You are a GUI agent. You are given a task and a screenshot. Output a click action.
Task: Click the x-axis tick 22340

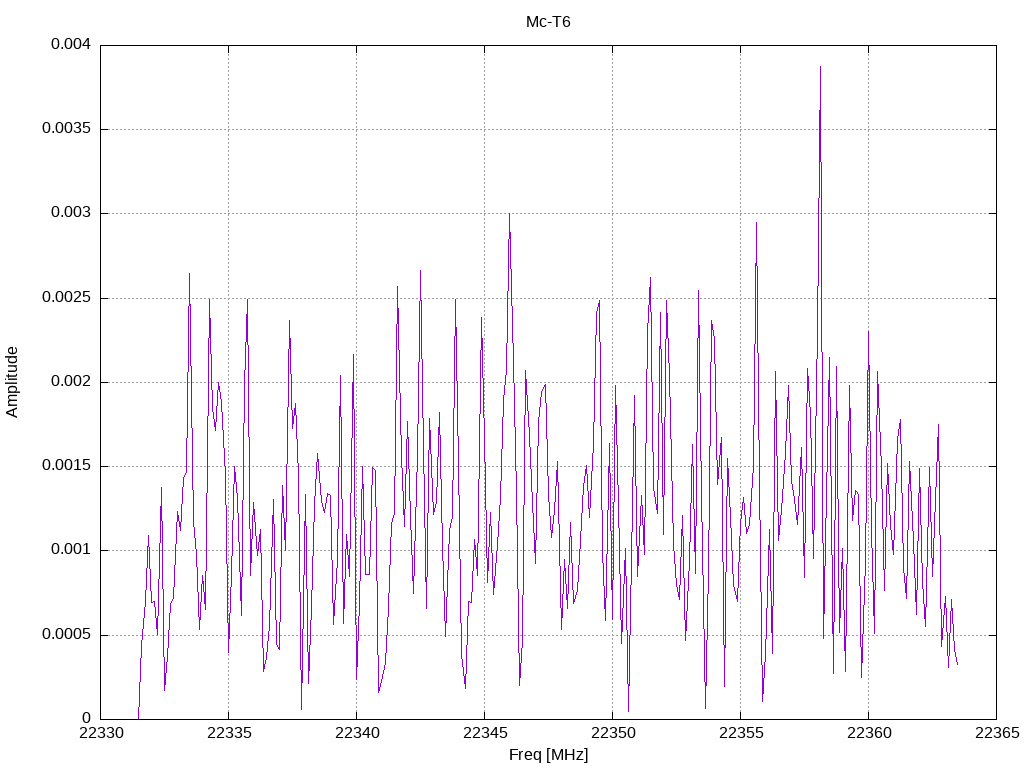pos(357,733)
